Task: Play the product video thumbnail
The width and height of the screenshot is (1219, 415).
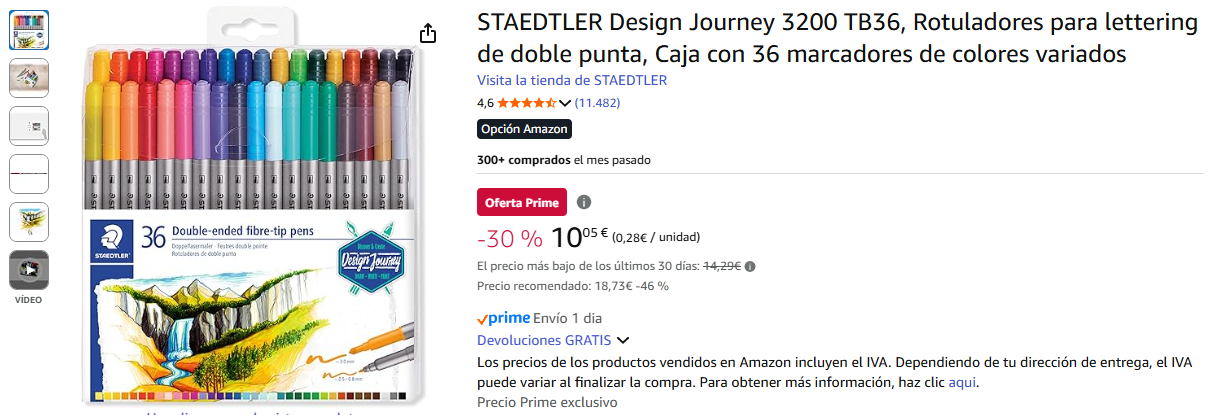Action: pos(29,270)
